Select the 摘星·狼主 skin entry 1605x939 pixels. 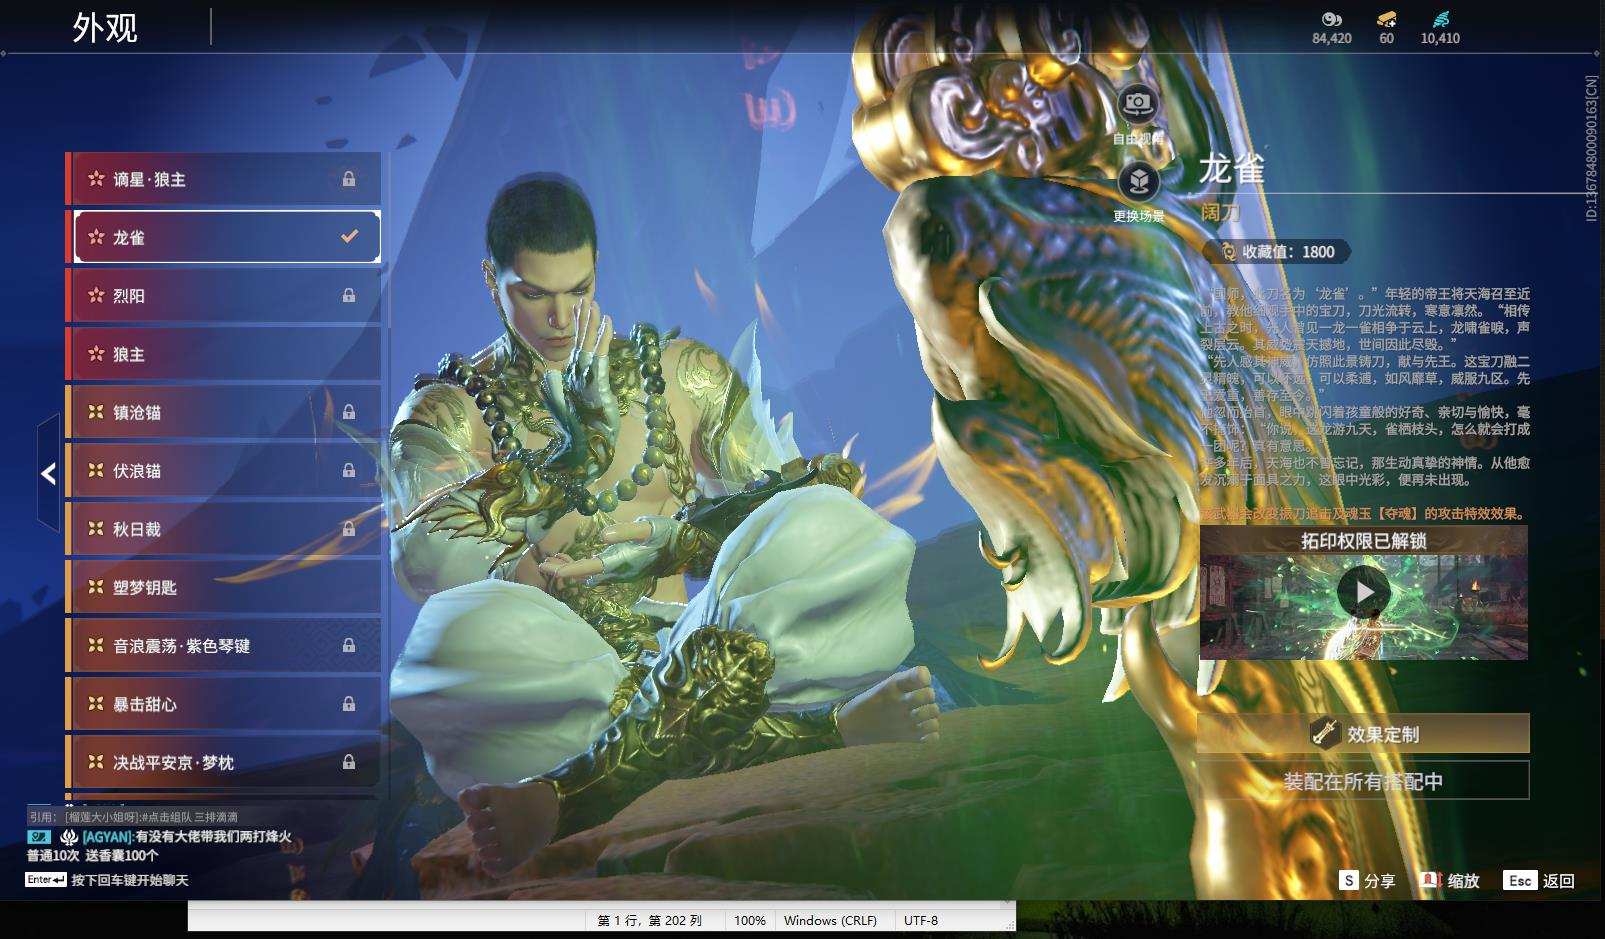[223, 179]
